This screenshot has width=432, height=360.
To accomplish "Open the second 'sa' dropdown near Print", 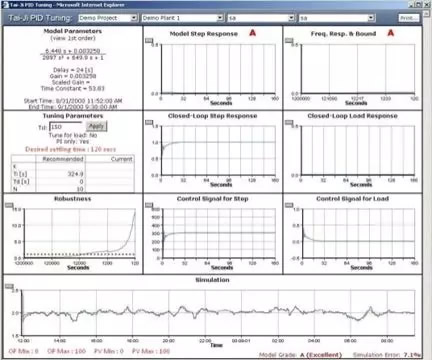I will [371, 18].
